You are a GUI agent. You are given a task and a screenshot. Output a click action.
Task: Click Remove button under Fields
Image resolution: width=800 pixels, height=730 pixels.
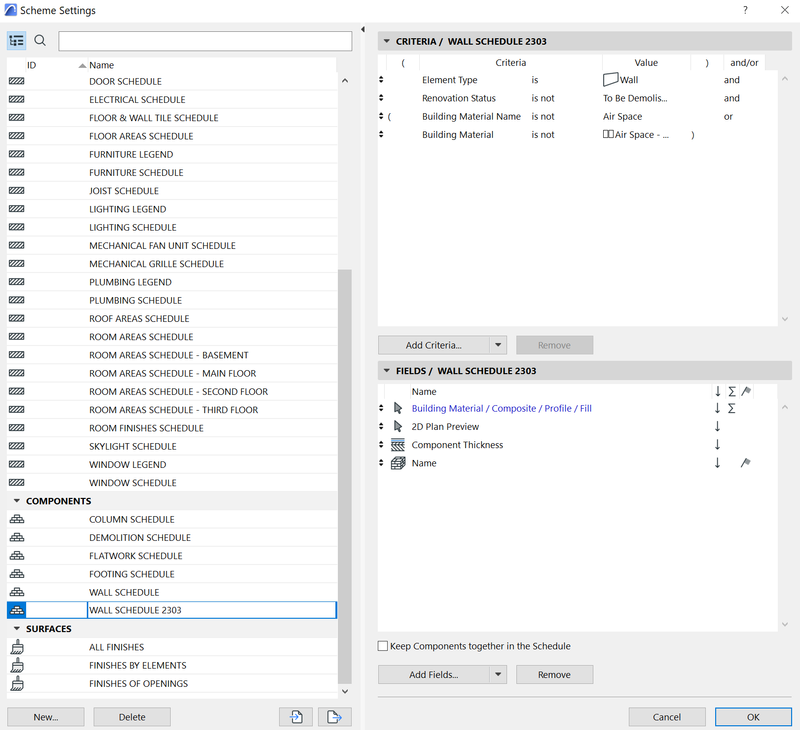coord(555,674)
